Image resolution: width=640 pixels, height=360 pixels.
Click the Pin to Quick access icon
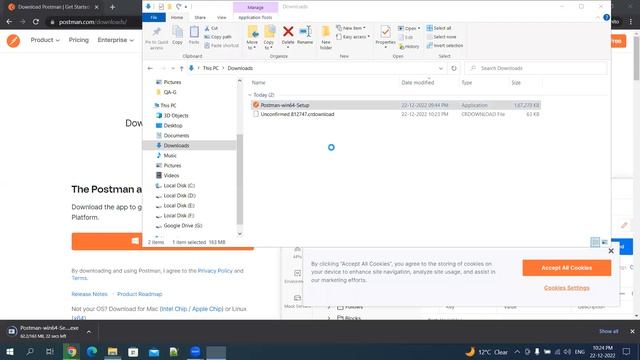pyautogui.click(x=156, y=32)
